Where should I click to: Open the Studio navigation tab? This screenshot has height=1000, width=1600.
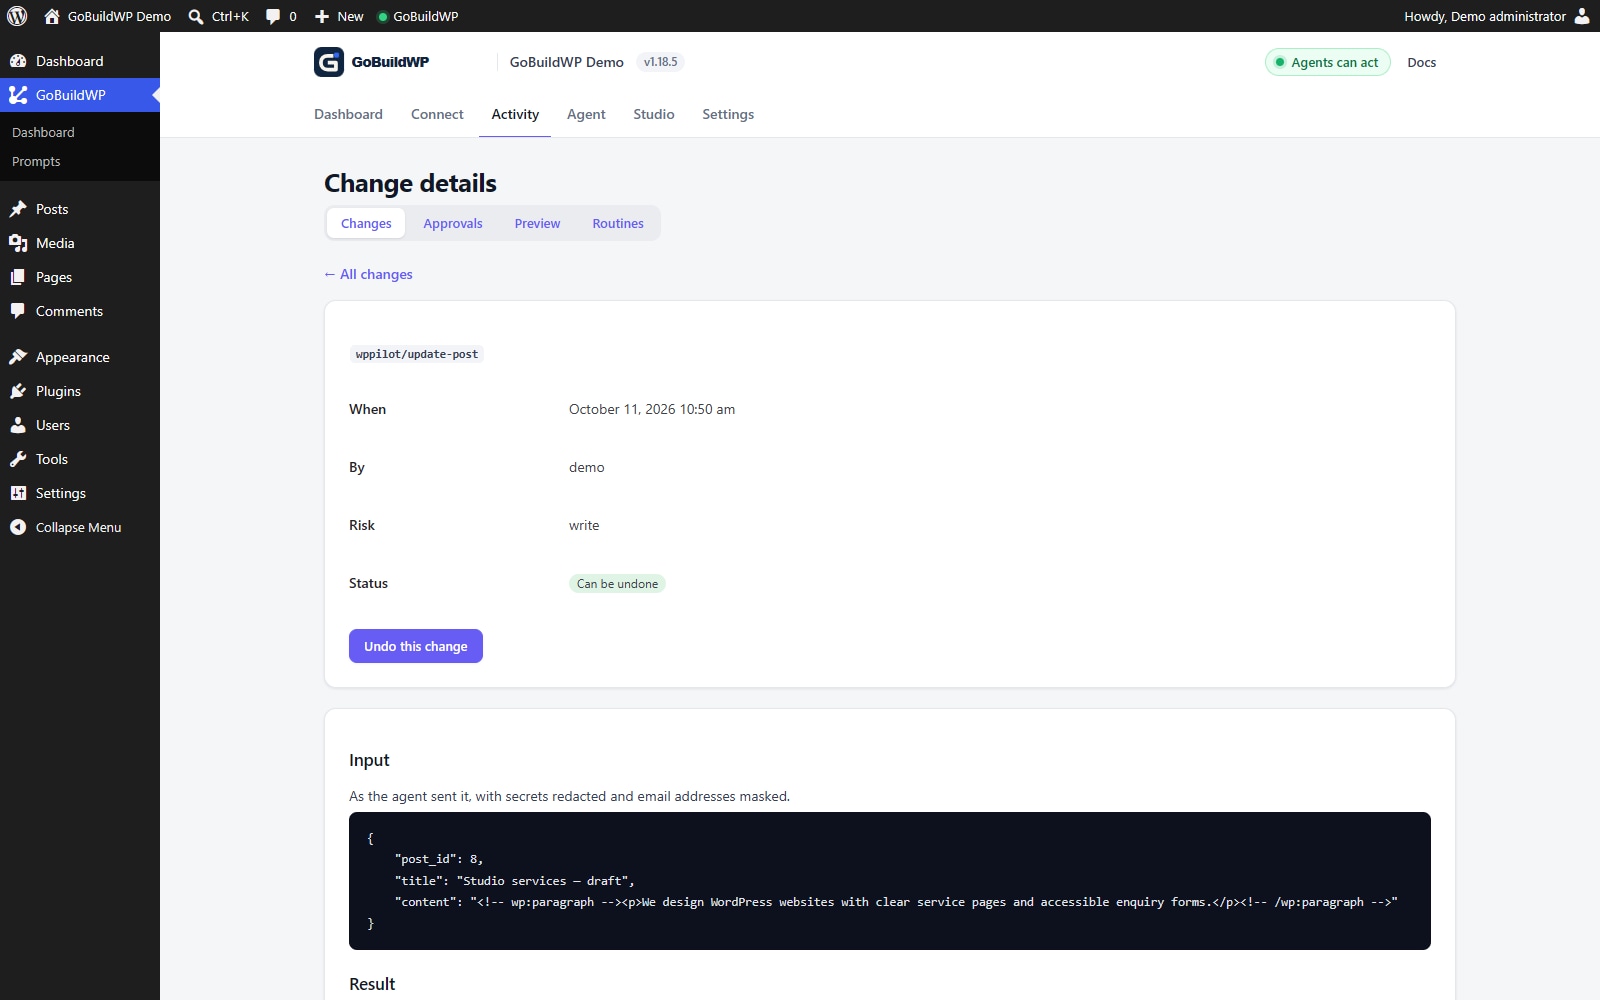(x=654, y=114)
